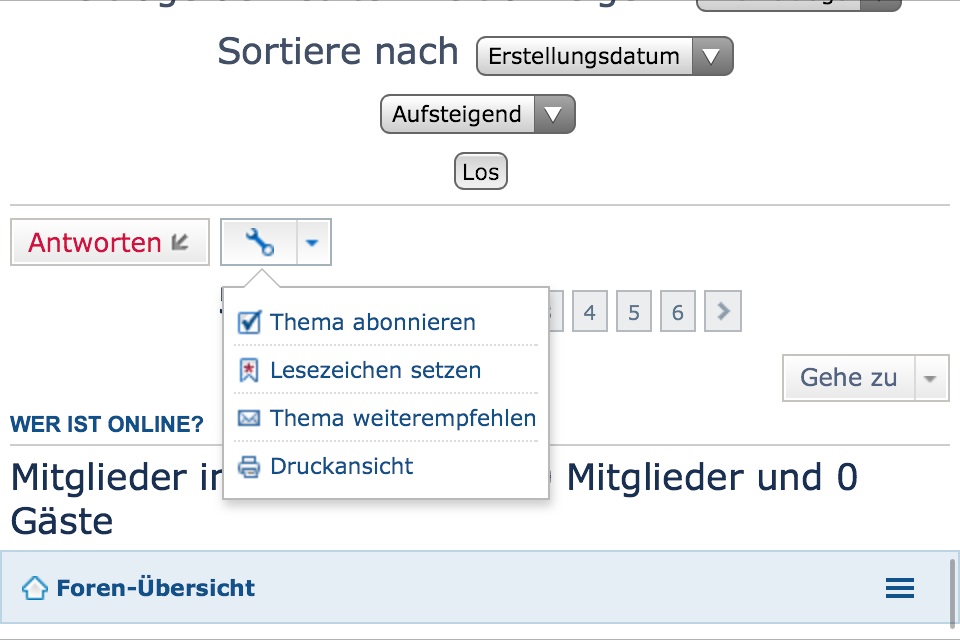Viewport: 960px width, 640px height.
Task: Open the Erstellungsdatum sort dropdown
Action: pos(604,56)
